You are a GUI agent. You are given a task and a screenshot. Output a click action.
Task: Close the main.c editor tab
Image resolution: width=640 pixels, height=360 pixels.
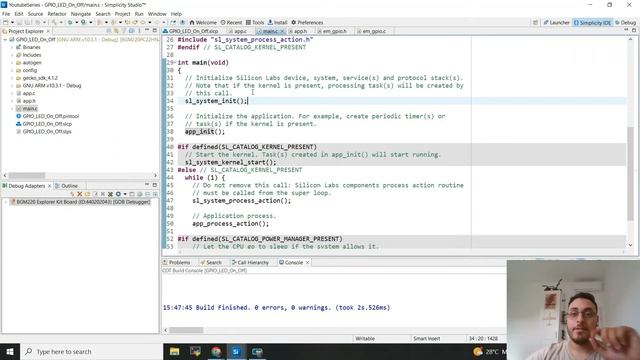(x=281, y=31)
